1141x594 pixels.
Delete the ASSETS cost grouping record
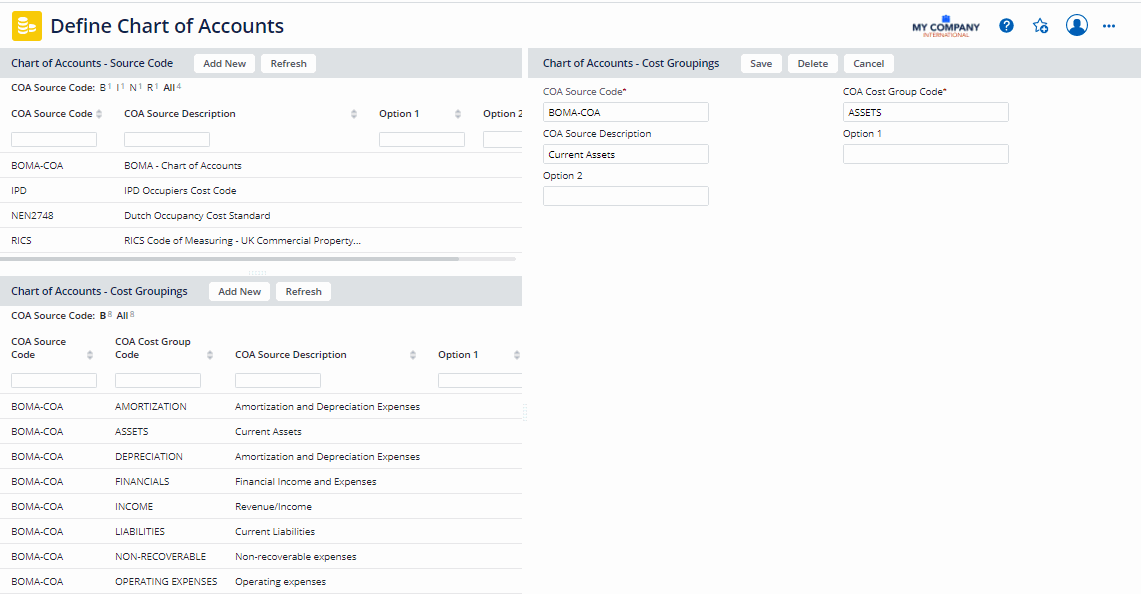pyautogui.click(x=812, y=64)
